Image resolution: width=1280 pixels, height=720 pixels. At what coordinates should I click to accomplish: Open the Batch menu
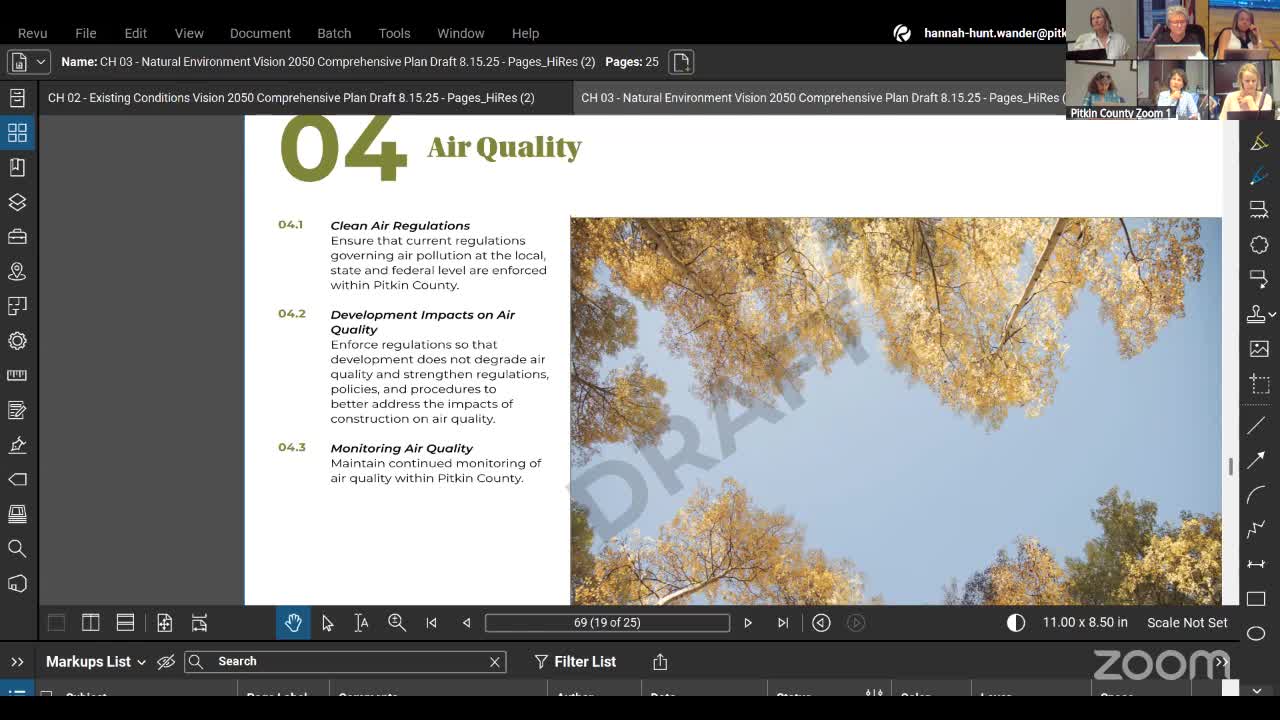point(334,33)
